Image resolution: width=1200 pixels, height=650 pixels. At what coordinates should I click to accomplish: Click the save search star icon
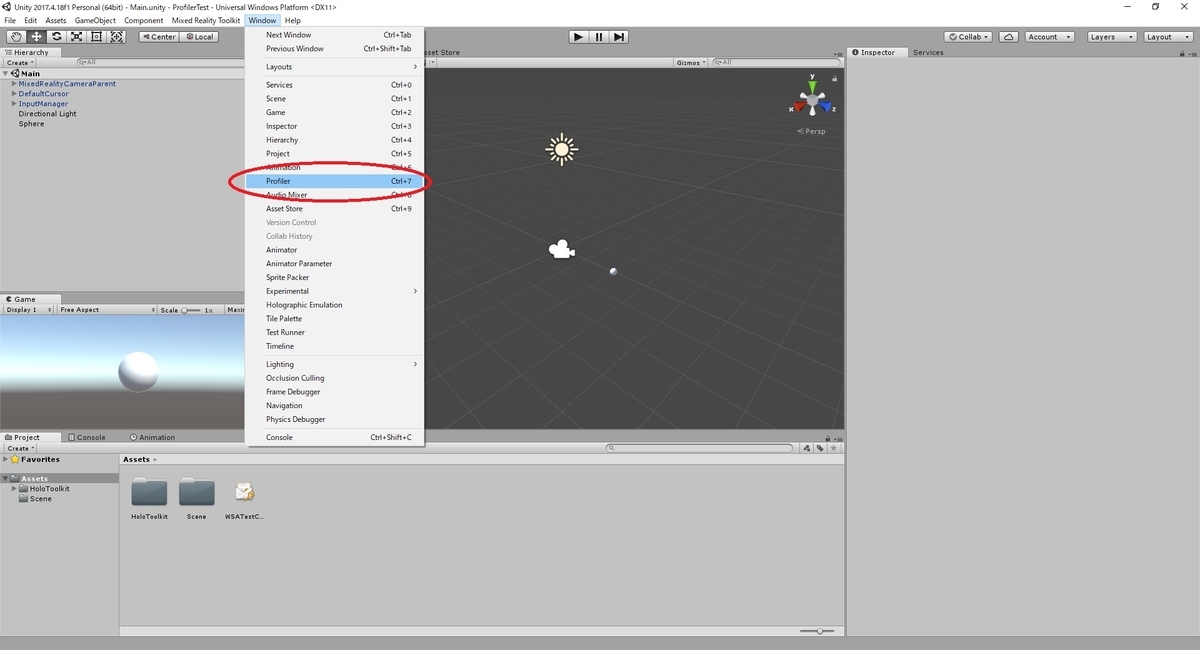pyautogui.click(x=832, y=448)
